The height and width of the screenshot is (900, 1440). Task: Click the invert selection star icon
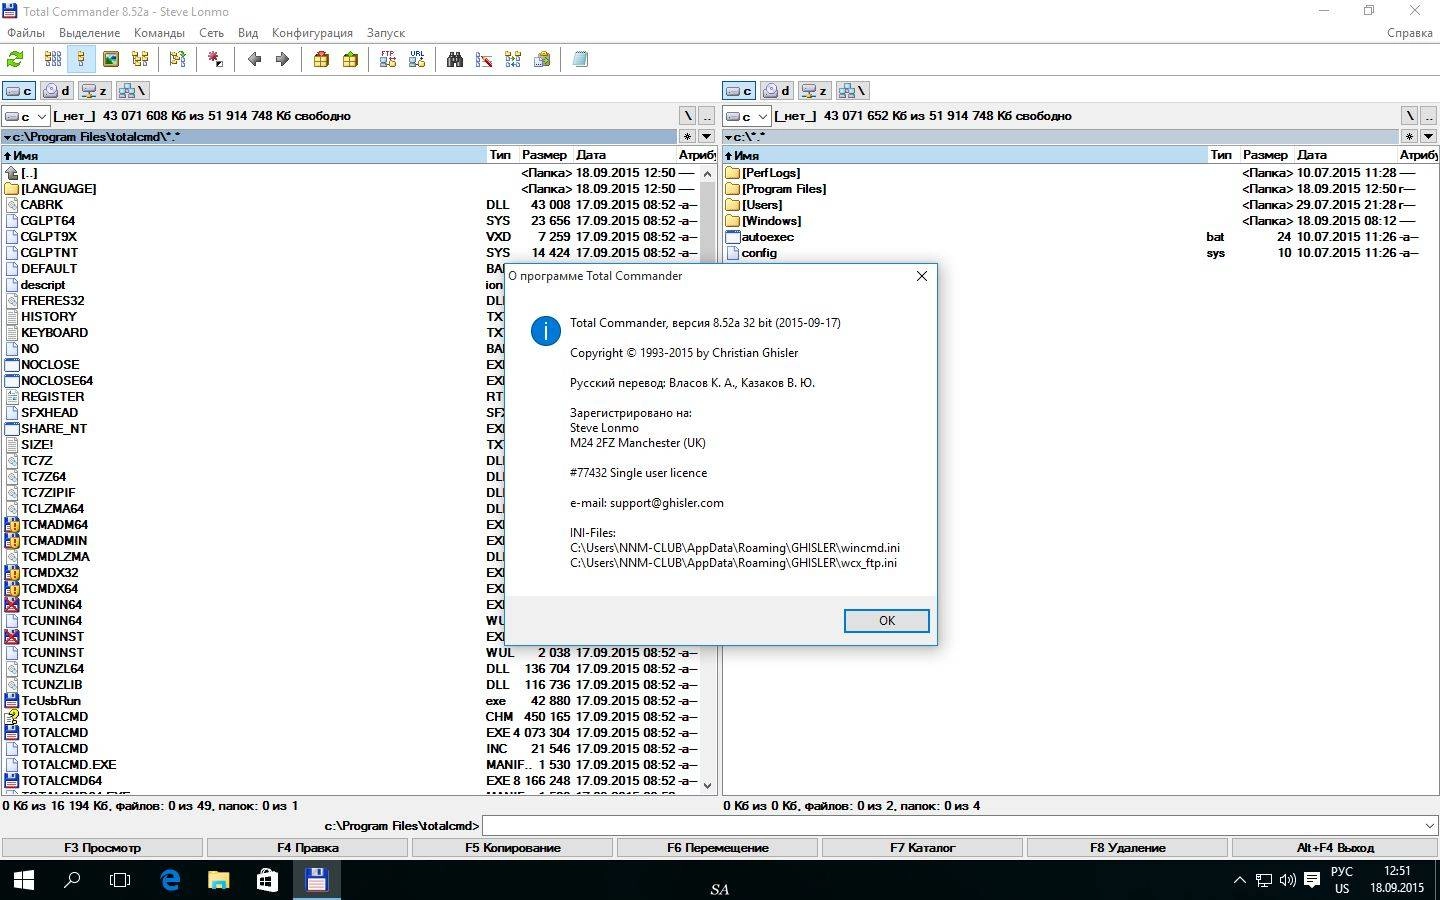(x=214, y=60)
